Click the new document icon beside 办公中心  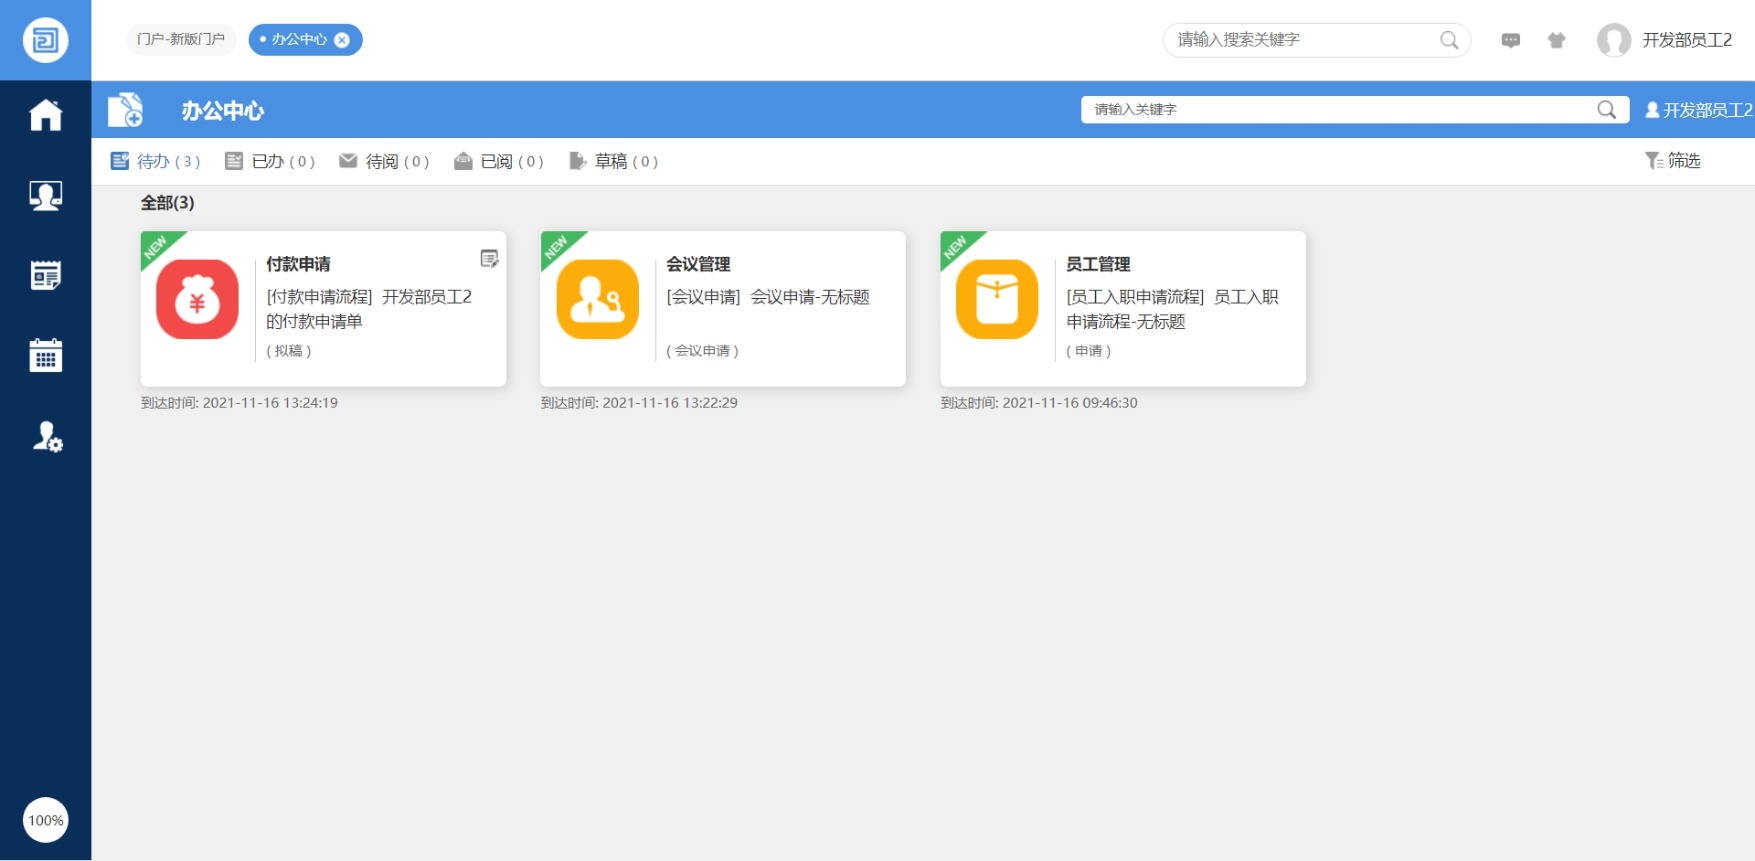pyautogui.click(x=126, y=109)
